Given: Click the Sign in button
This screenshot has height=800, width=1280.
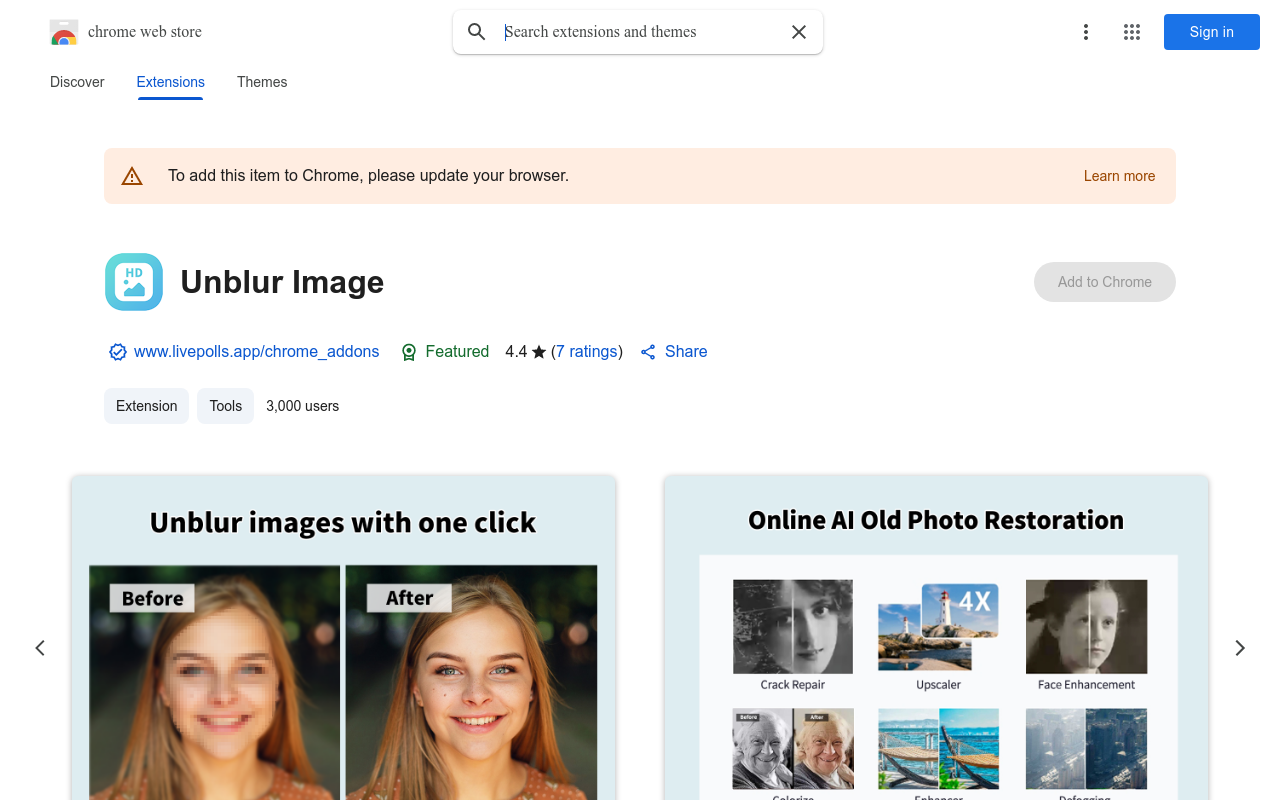Looking at the screenshot, I should [x=1212, y=32].
